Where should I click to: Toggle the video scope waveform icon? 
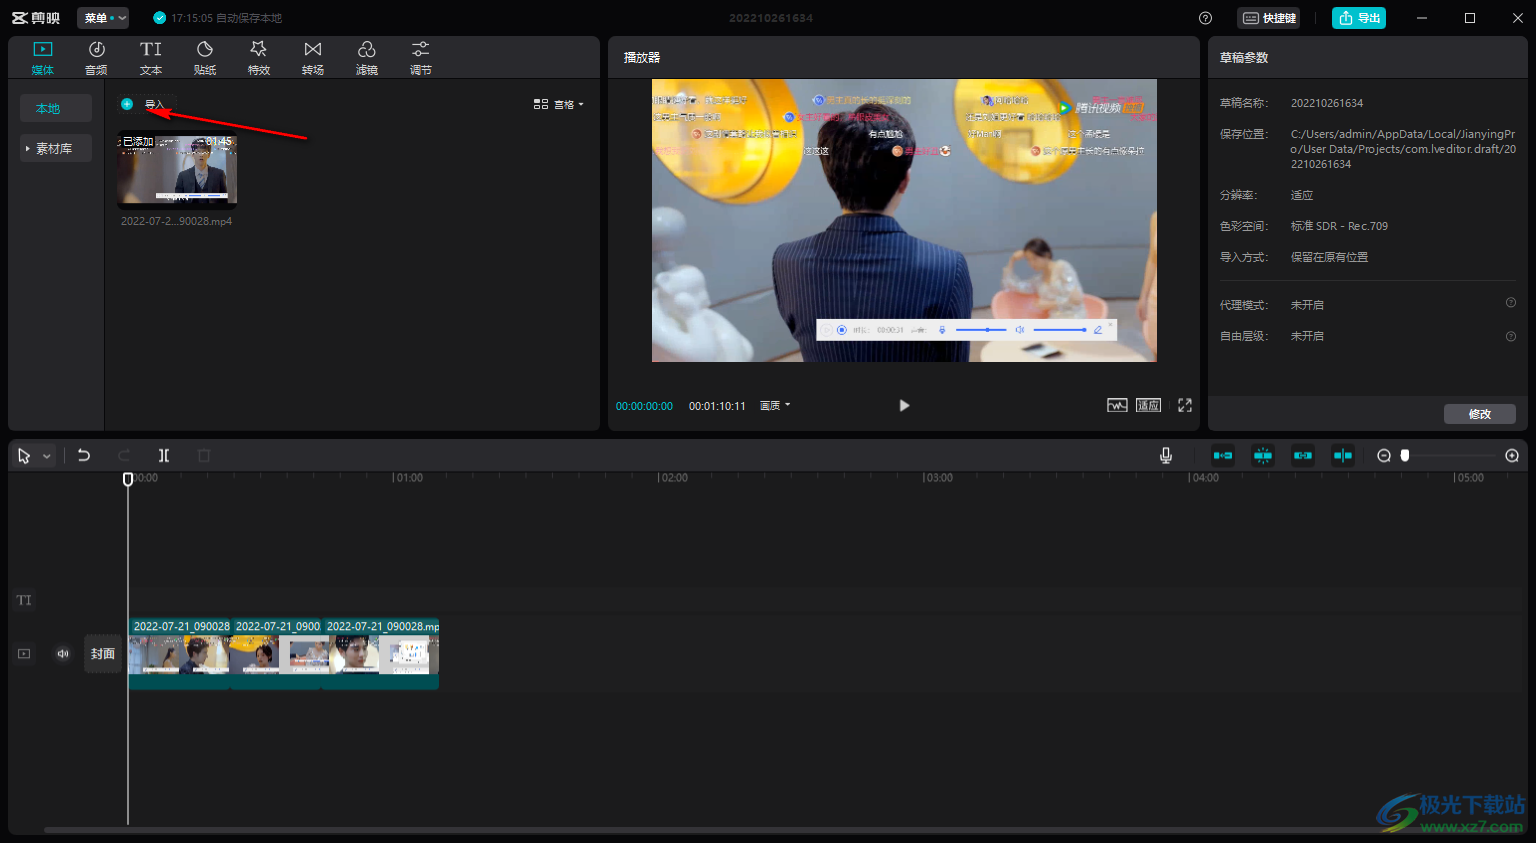1117,405
